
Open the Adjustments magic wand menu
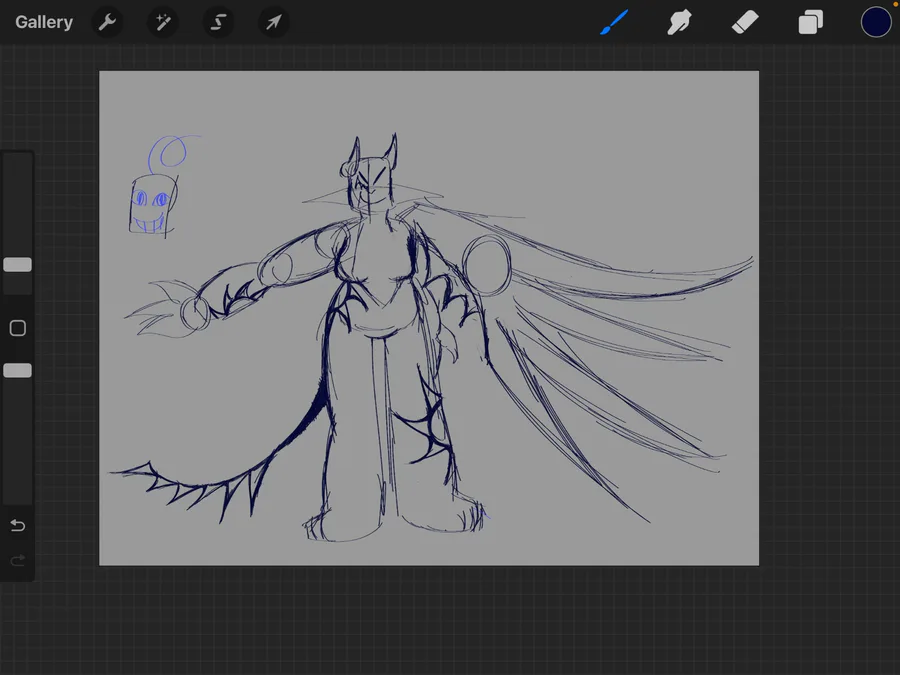tap(163, 22)
